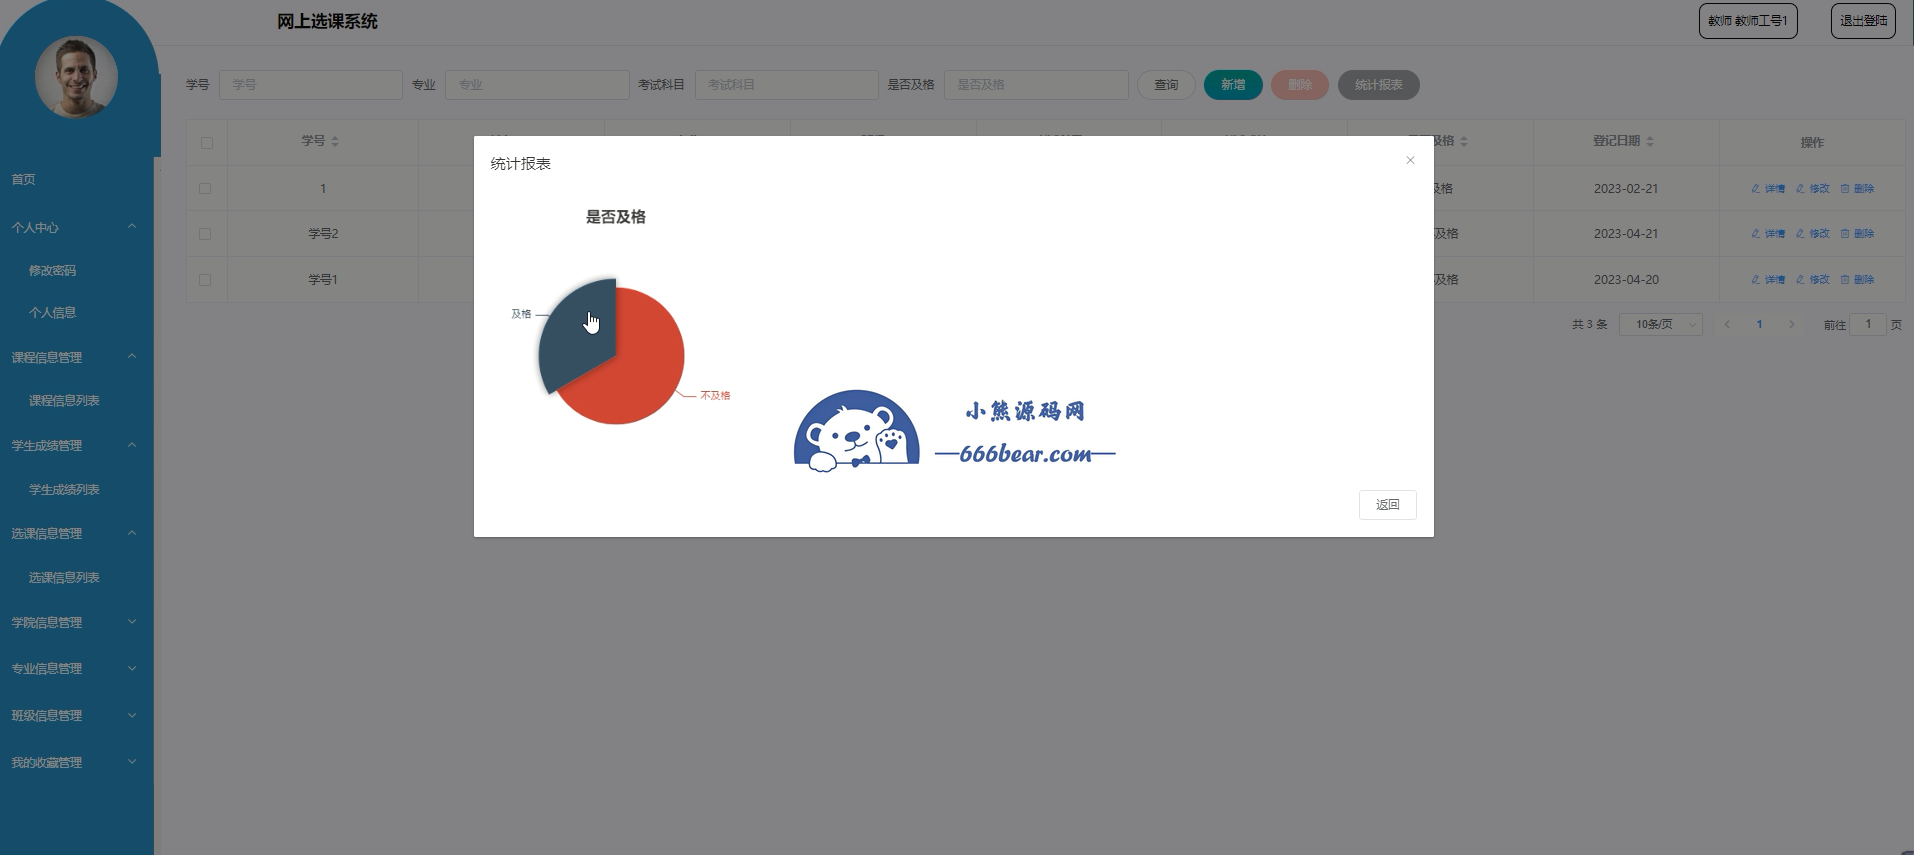Click the gray 统计报表 button
The height and width of the screenshot is (855, 1914).
(x=1378, y=85)
